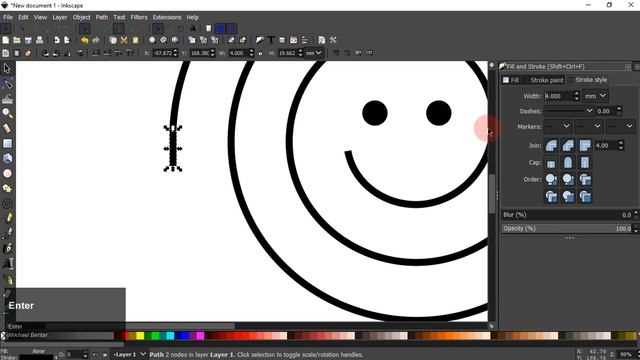Open the Dashes pattern dropdown
This screenshot has width=640, height=360.
pos(569,111)
